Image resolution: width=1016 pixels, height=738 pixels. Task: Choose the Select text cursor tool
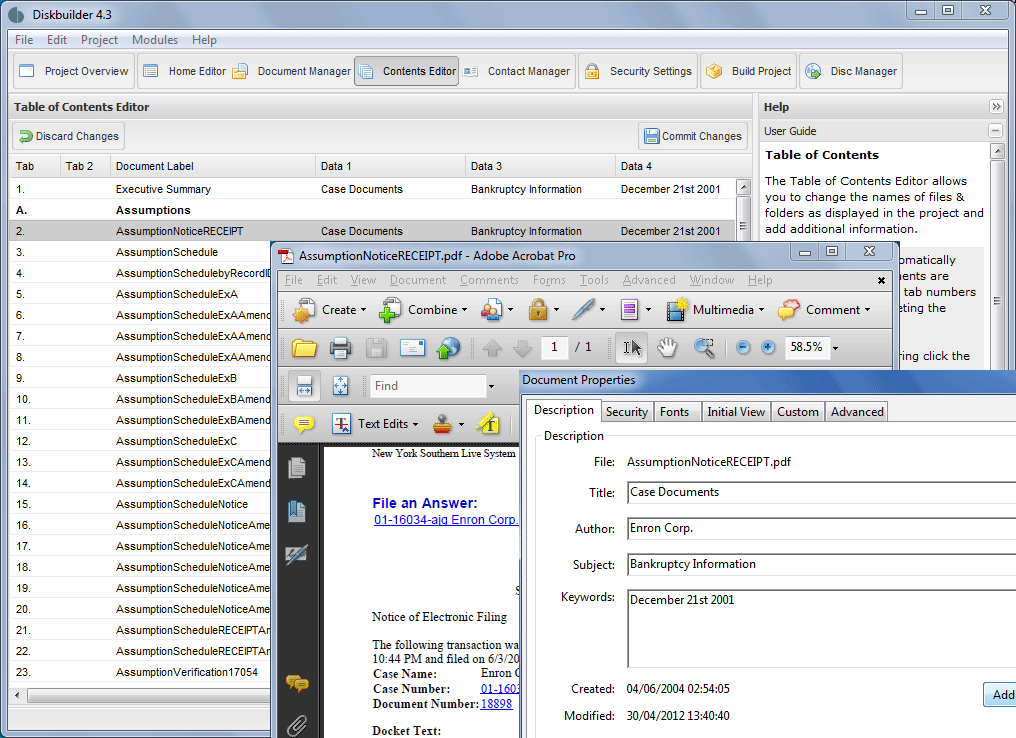click(631, 348)
